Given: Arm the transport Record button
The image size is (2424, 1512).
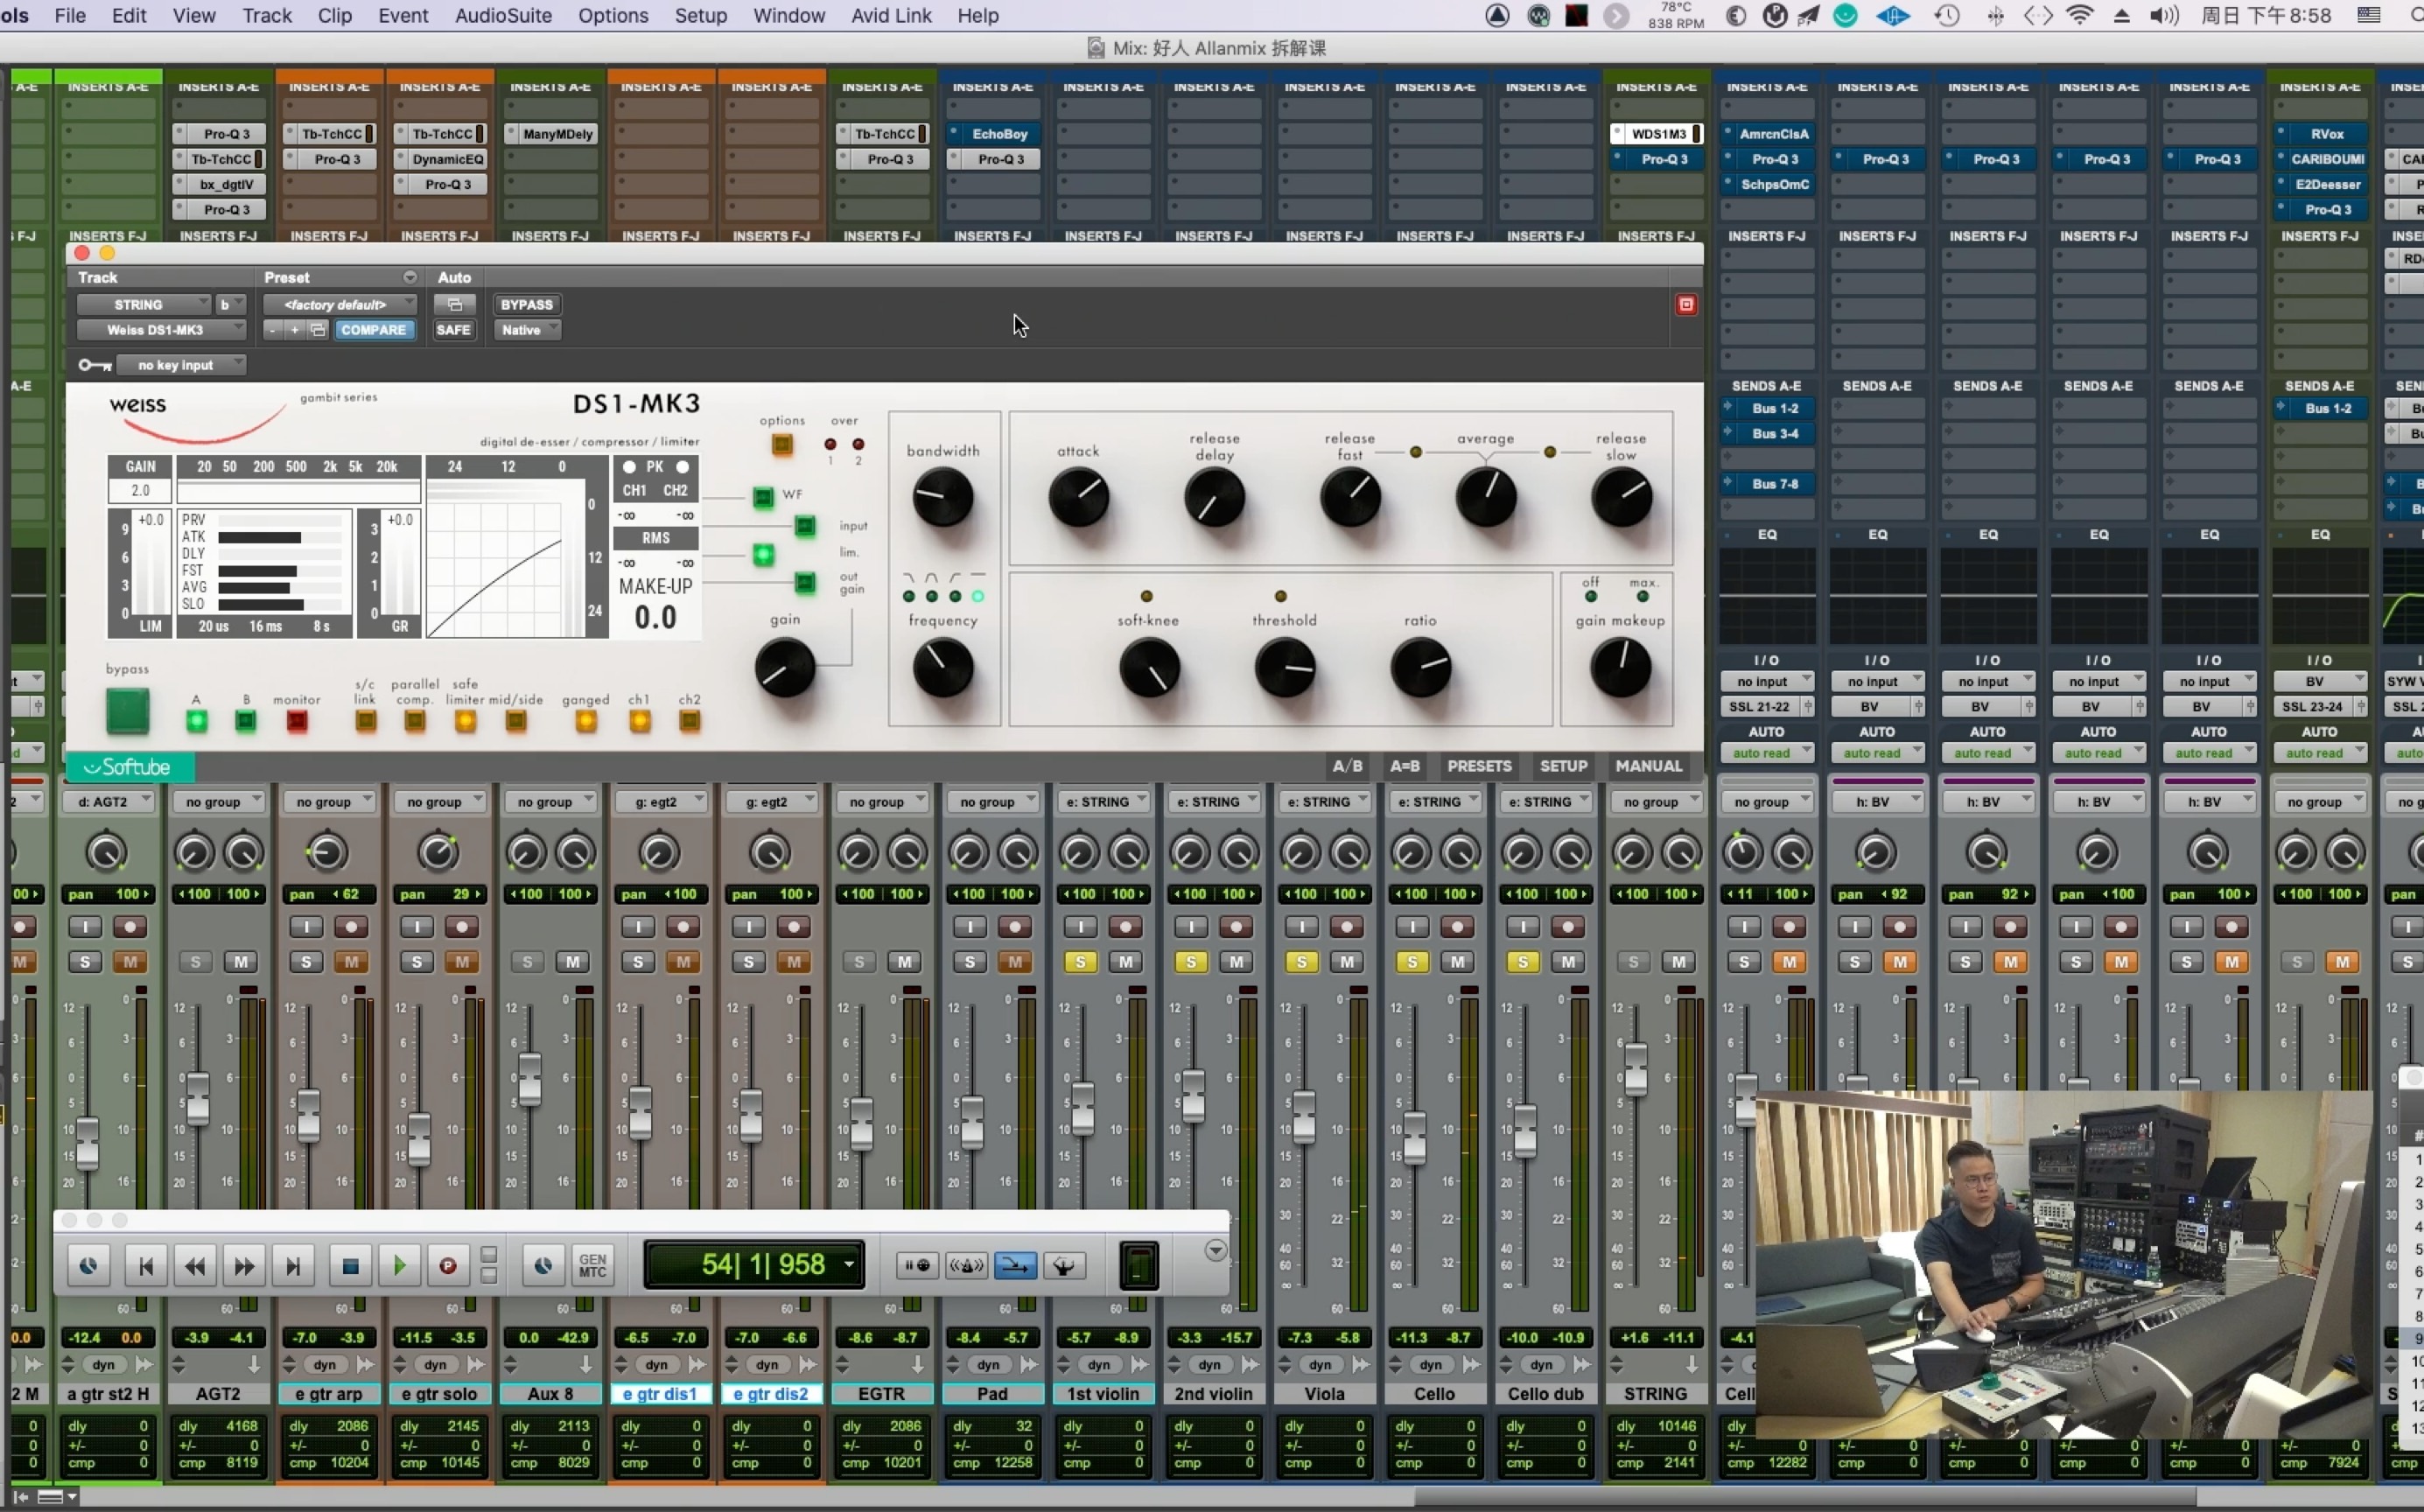Looking at the screenshot, I should tap(448, 1266).
